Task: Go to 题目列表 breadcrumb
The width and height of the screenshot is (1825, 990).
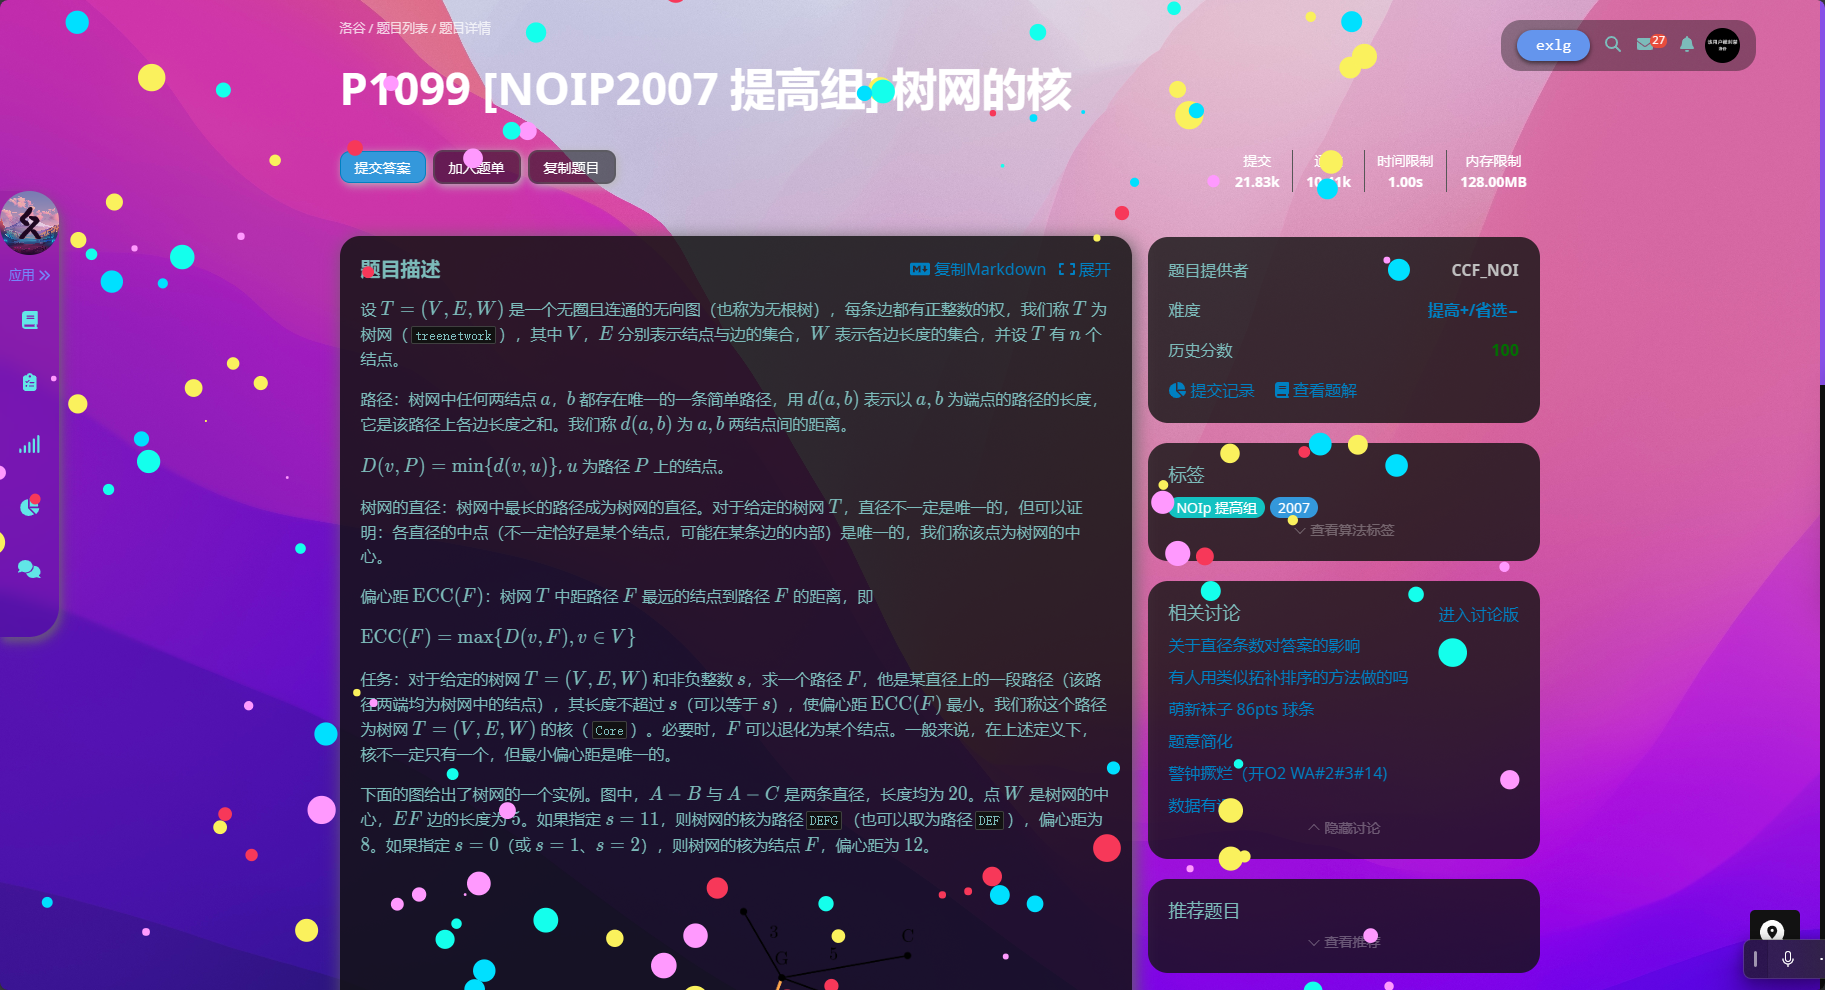Action: [402, 28]
